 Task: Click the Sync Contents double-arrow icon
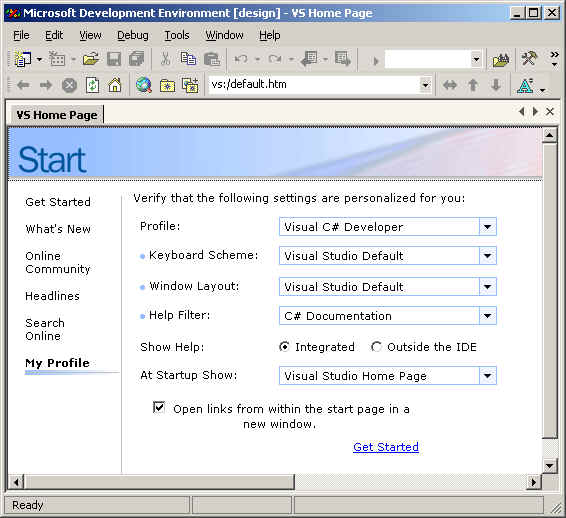click(450, 85)
